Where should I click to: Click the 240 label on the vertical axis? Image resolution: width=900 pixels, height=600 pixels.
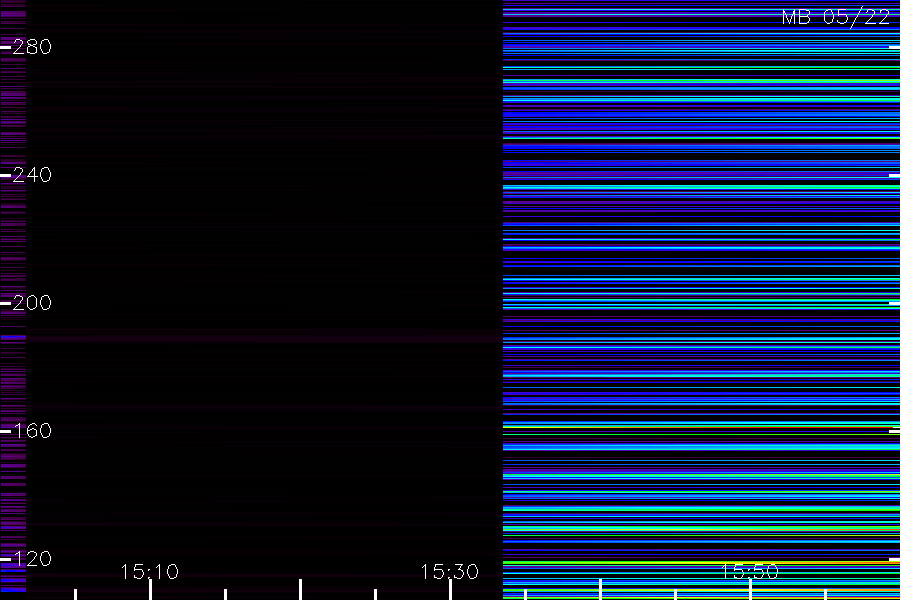point(32,175)
